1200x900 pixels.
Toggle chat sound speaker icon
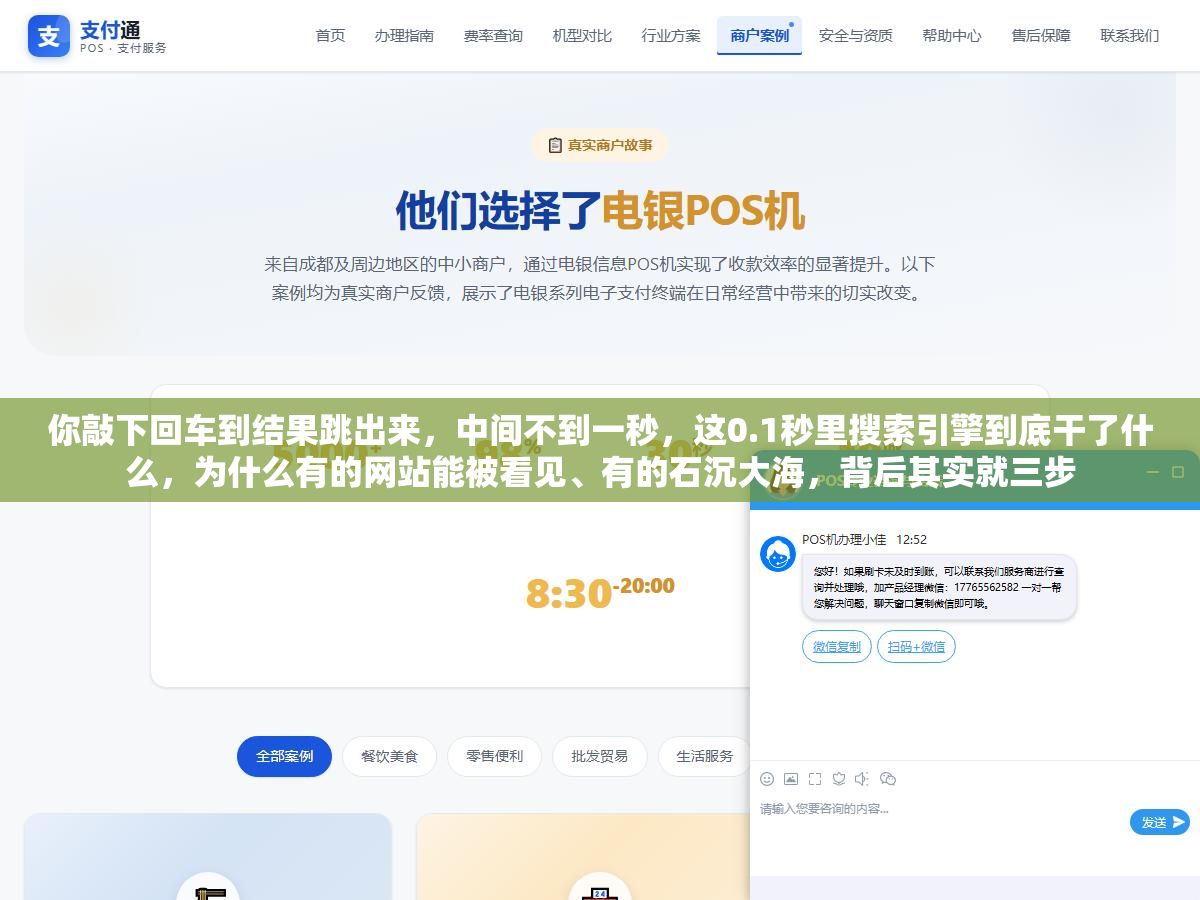[x=863, y=779]
